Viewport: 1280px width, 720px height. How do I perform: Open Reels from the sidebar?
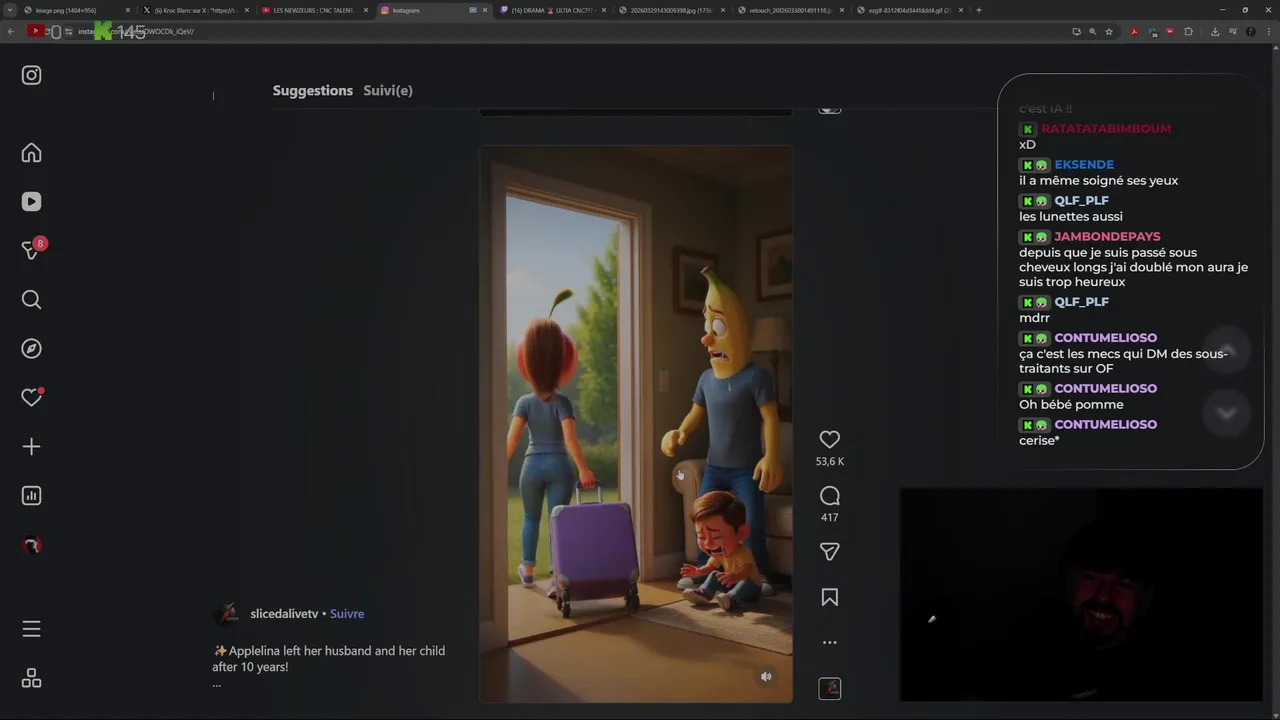(x=32, y=202)
